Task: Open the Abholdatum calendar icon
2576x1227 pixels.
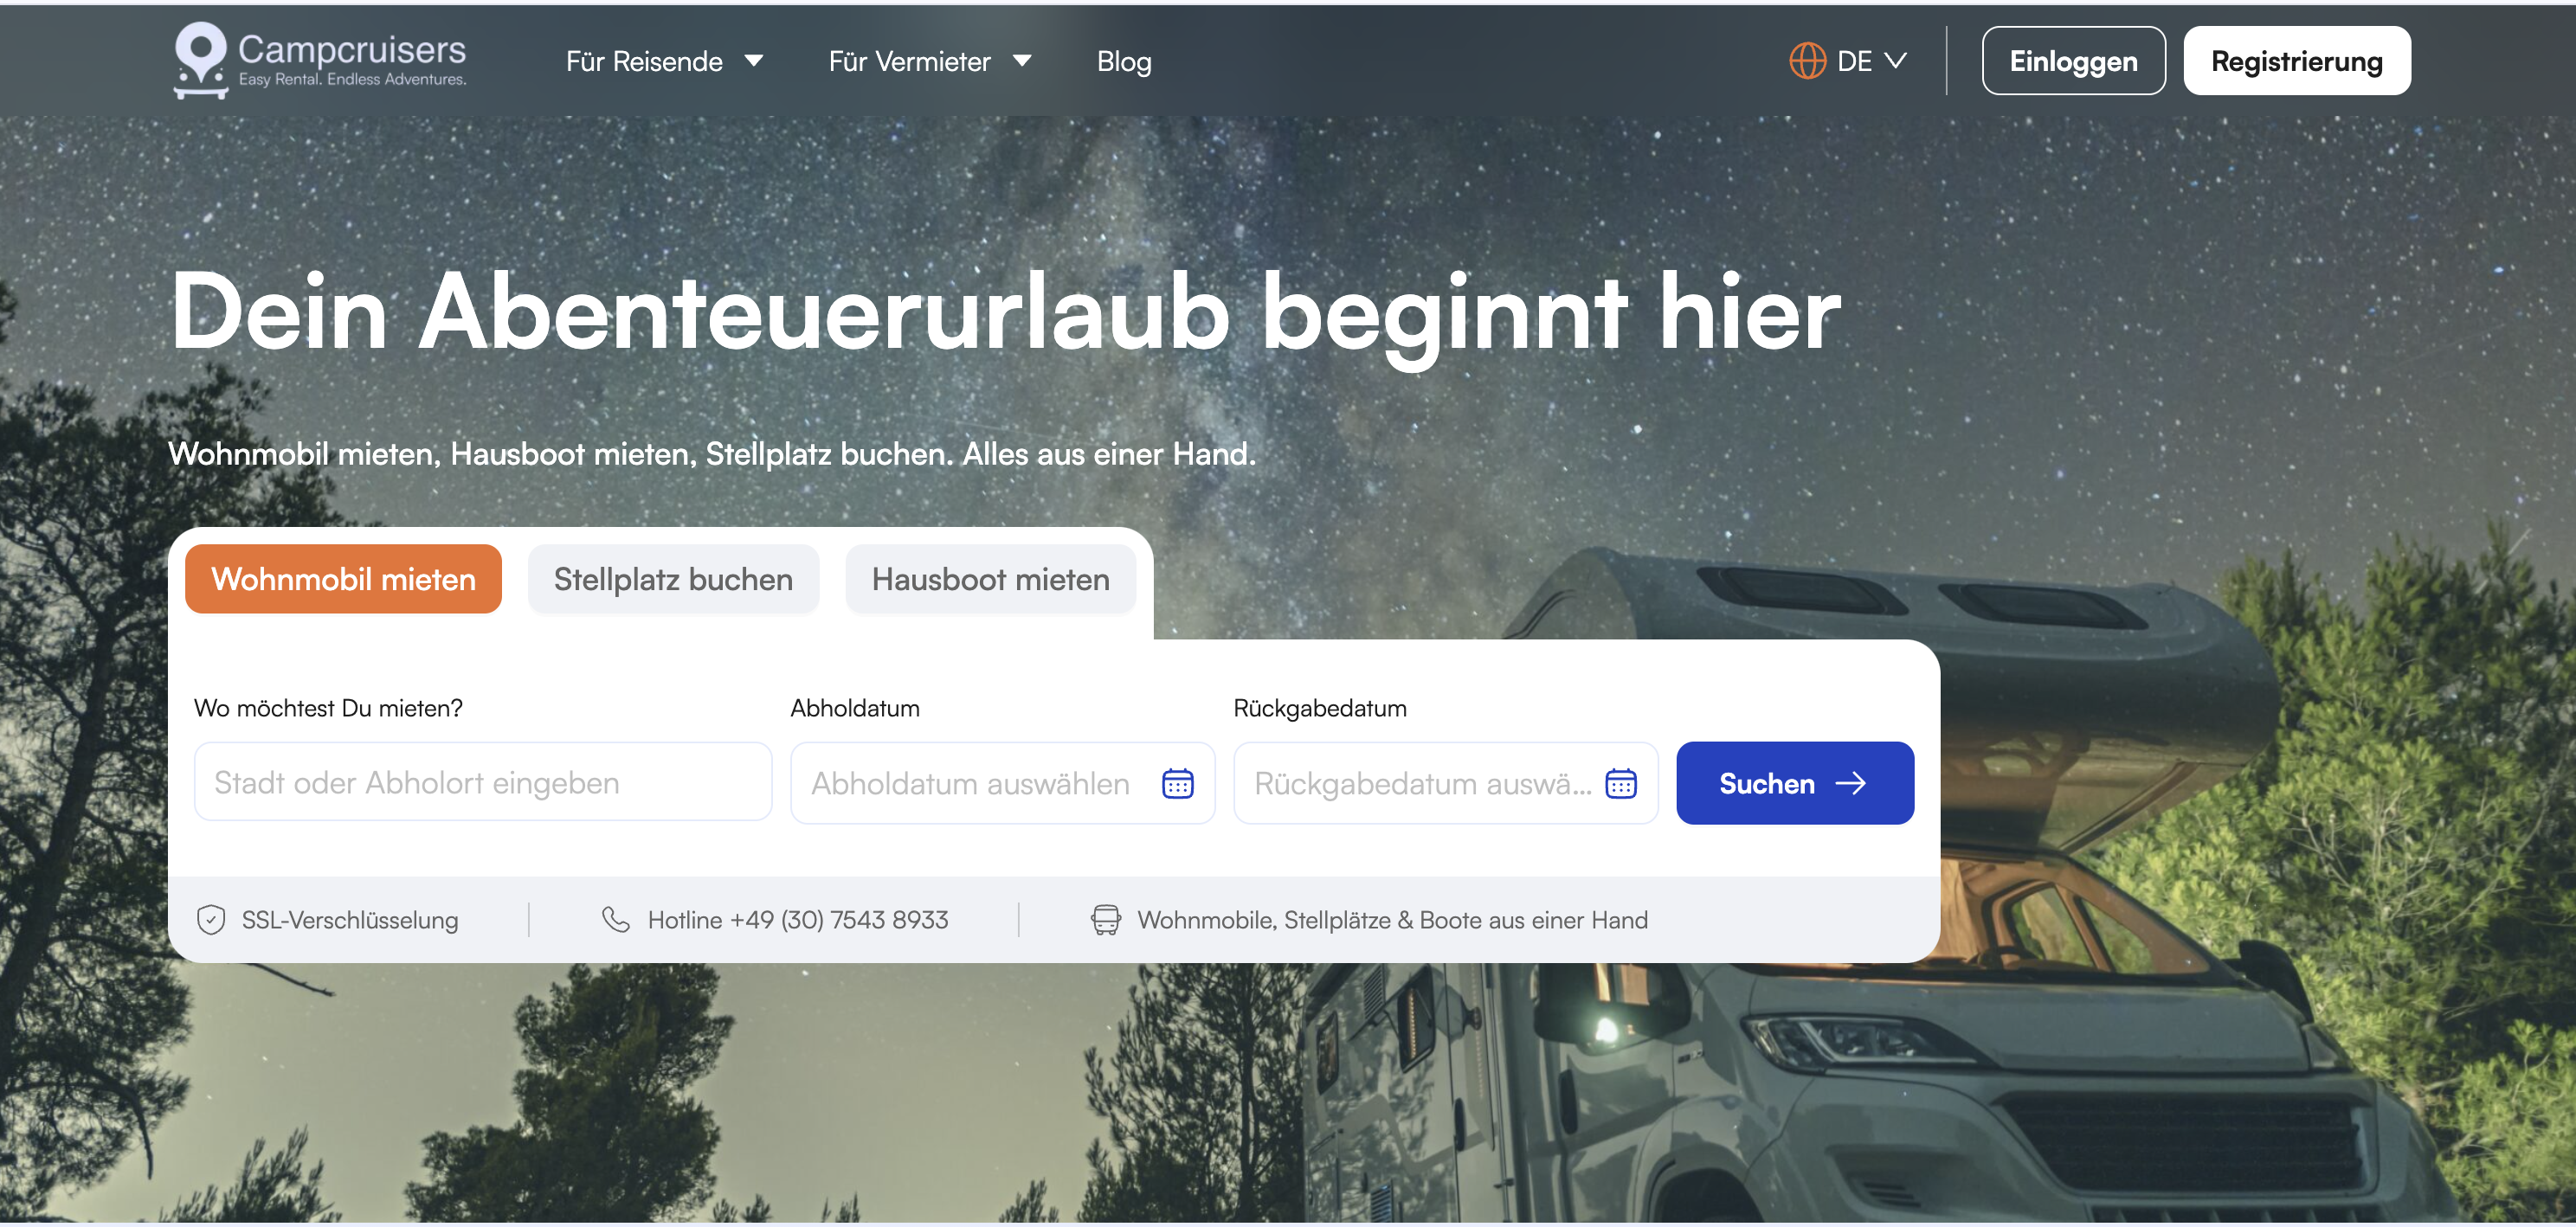Action: point(1177,783)
